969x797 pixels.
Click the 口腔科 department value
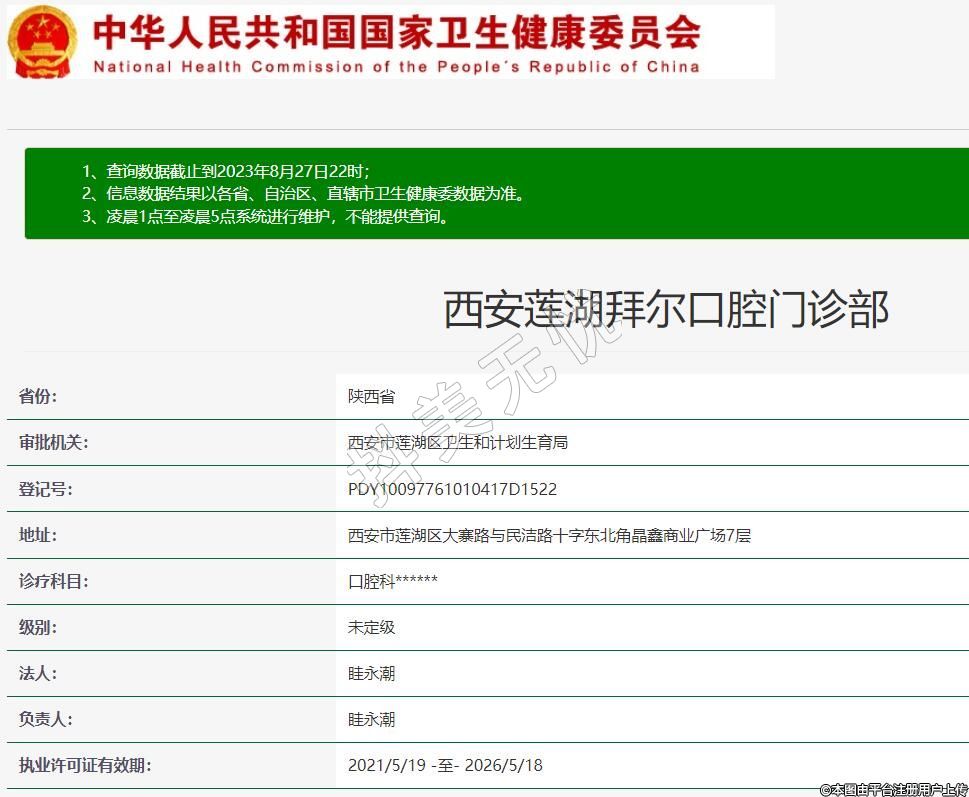tap(392, 581)
